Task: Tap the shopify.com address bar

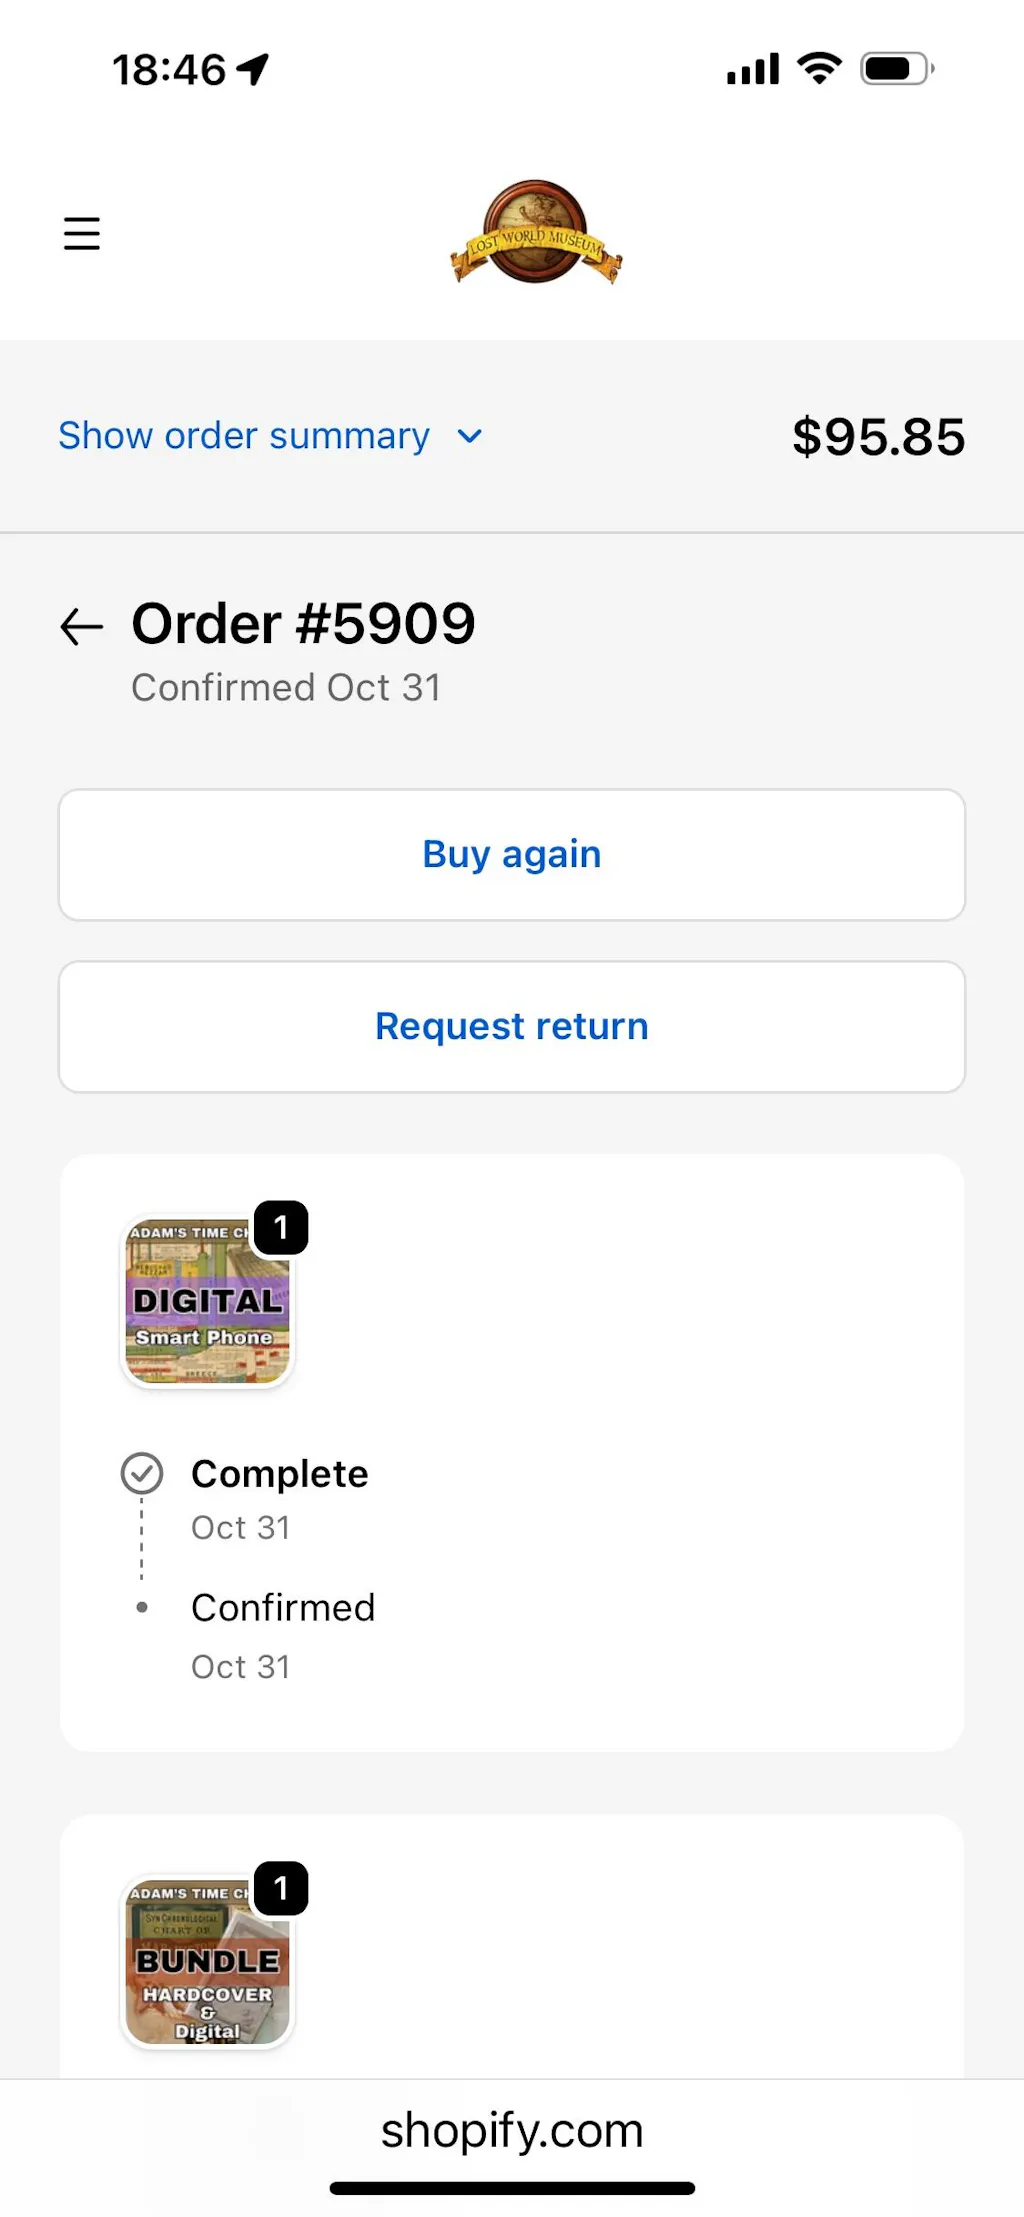Action: tap(512, 2130)
